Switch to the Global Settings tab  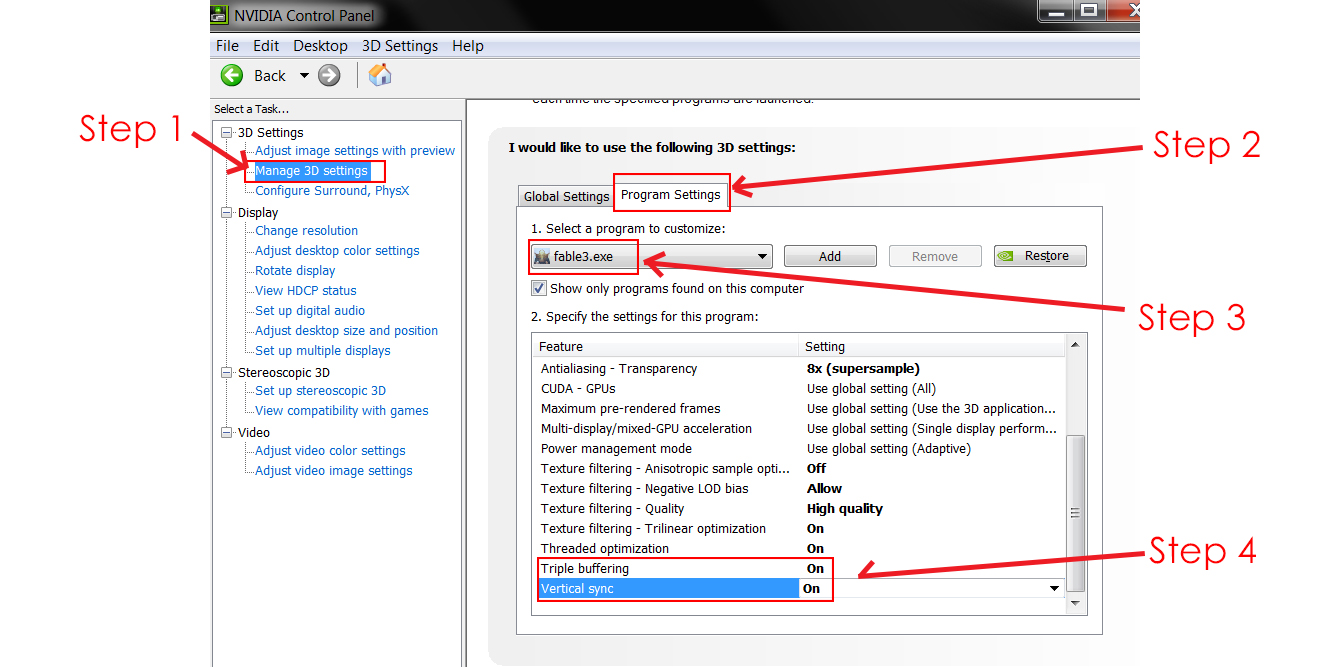pyautogui.click(x=566, y=197)
